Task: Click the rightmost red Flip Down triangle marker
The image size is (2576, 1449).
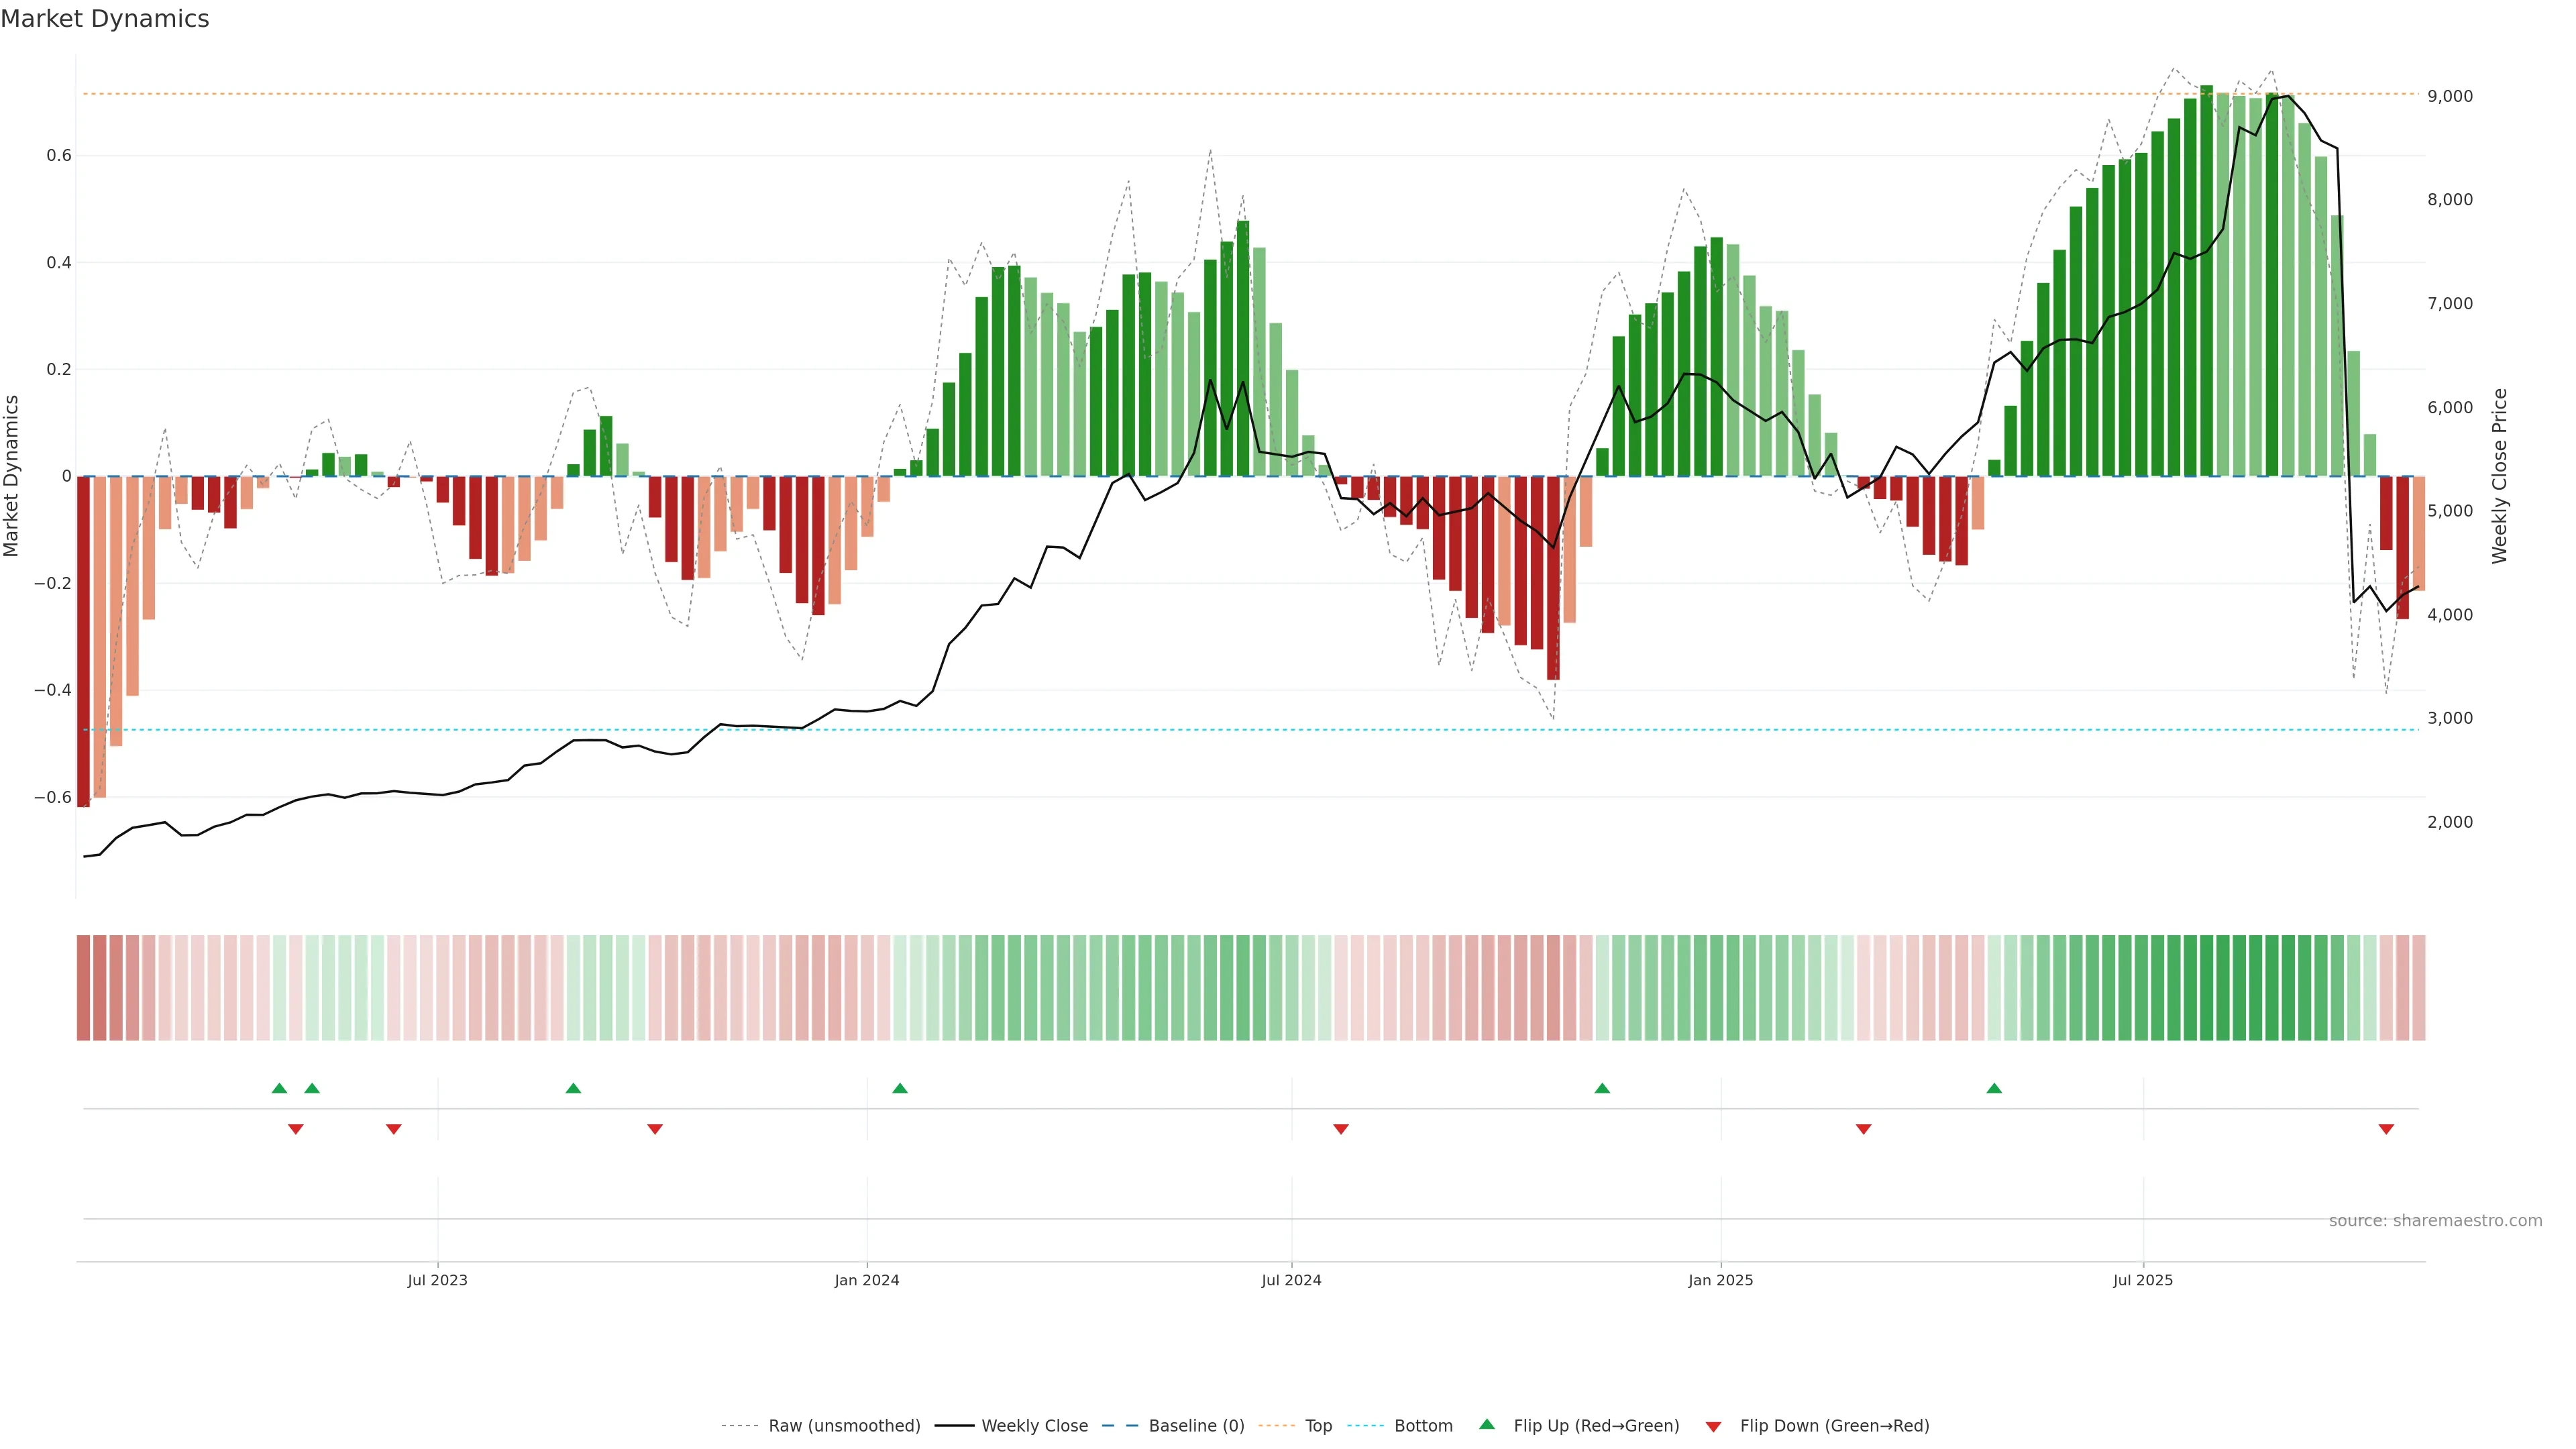Action: tap(2386, 1129)
